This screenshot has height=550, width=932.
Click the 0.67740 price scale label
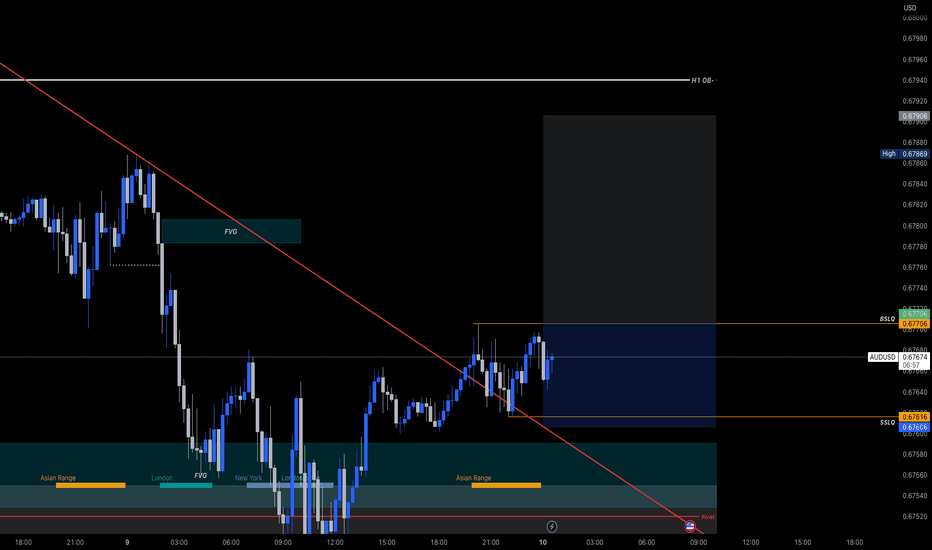coord(915,288)
